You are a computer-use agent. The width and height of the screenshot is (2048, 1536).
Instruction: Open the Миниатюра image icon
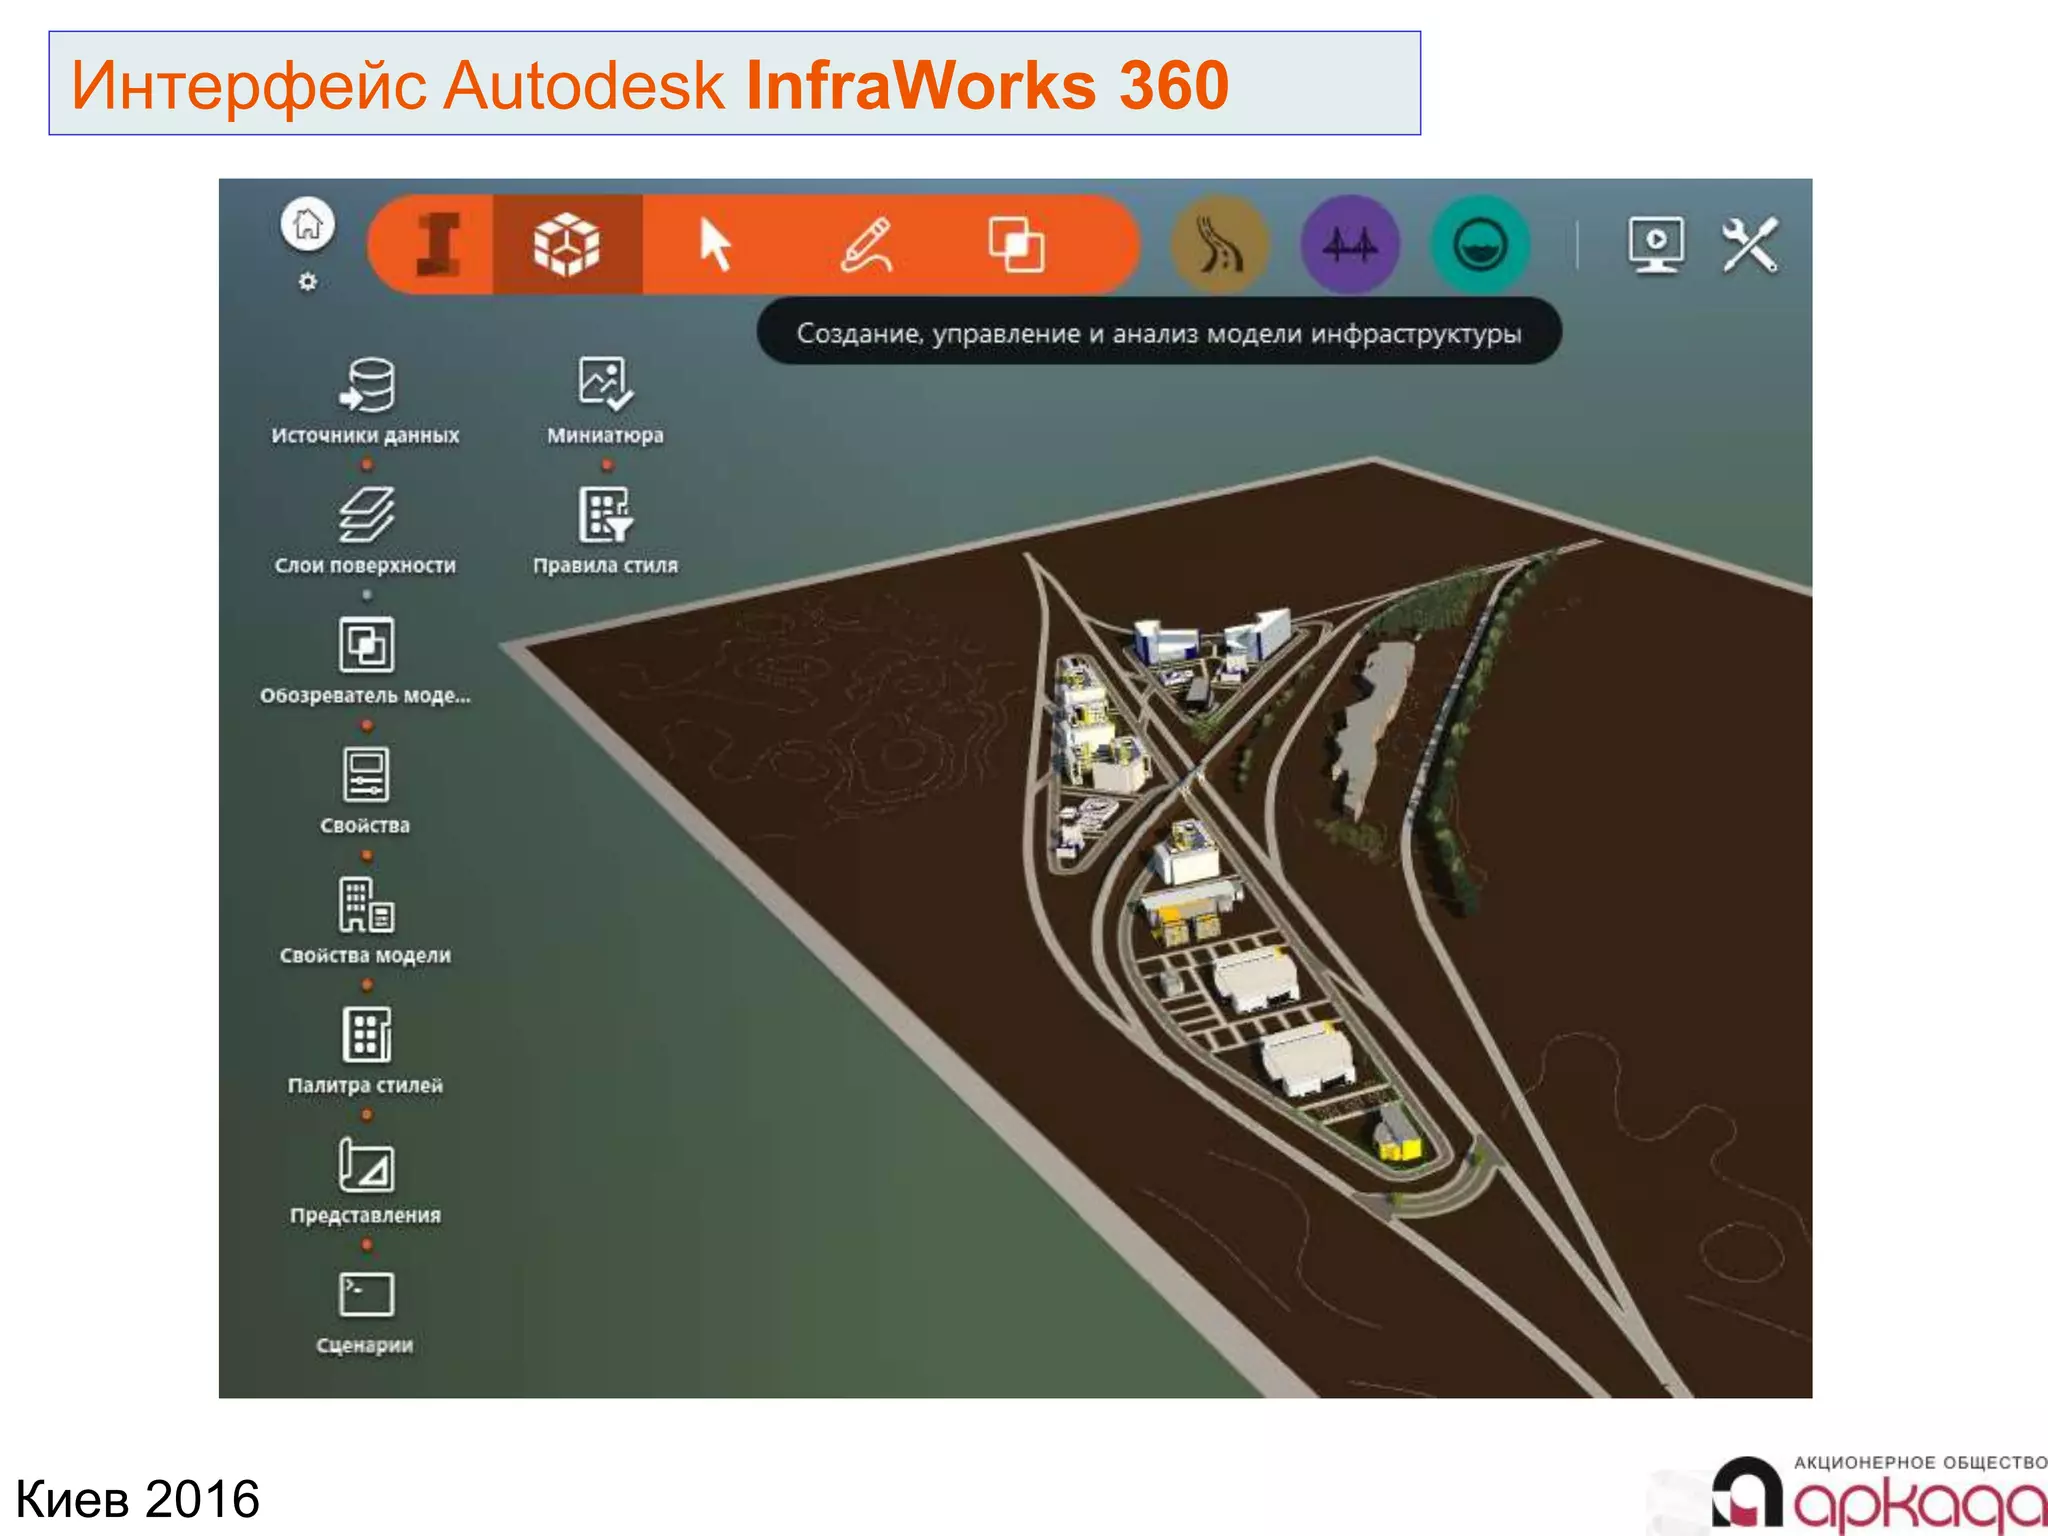click(605, 384)
